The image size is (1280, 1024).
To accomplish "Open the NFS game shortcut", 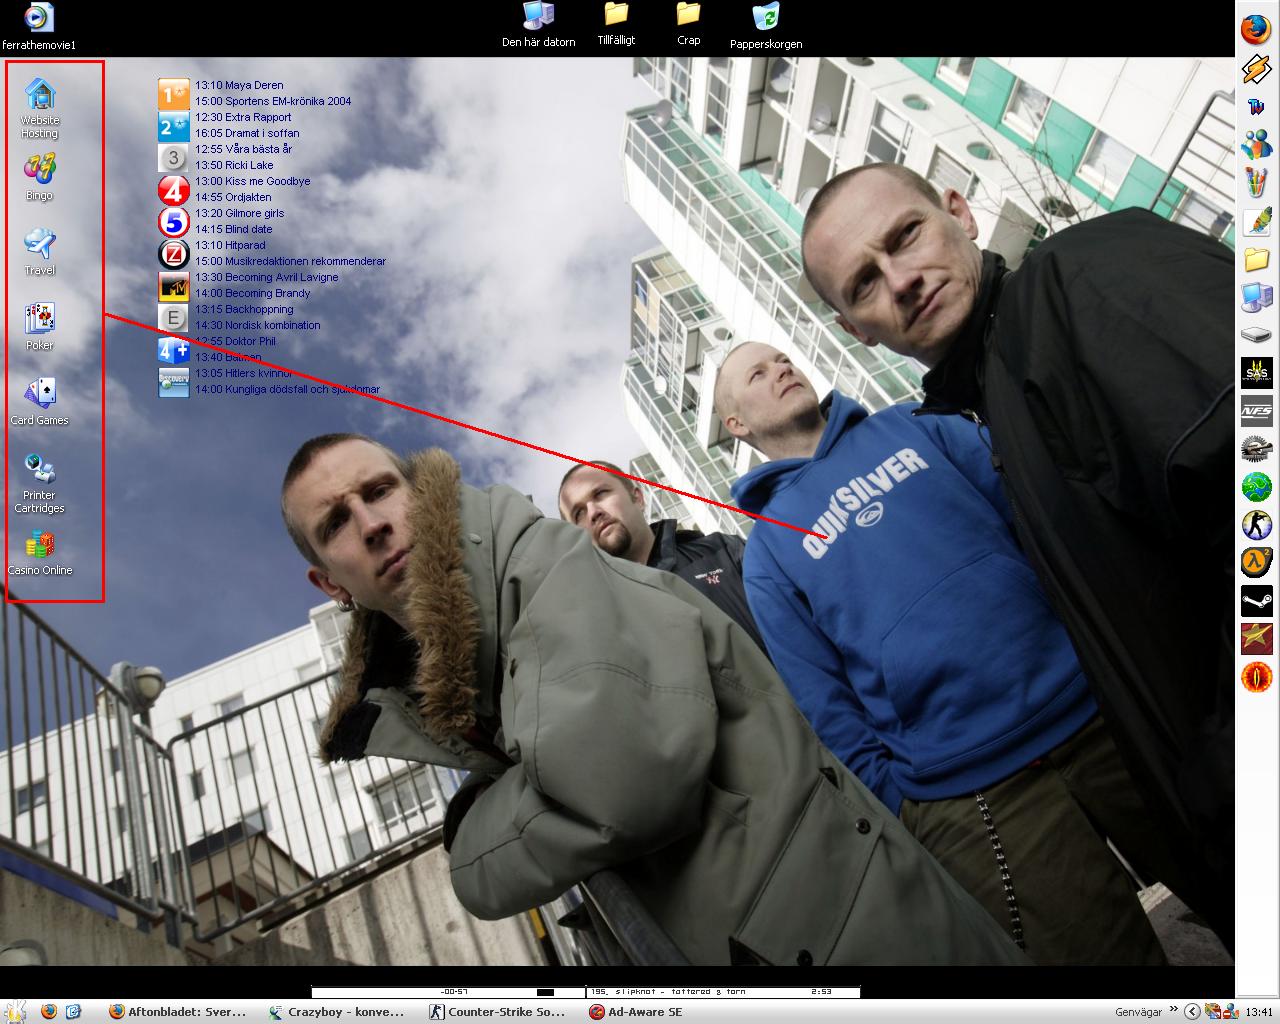I will pyautogui.click(x=1256, y=410).
